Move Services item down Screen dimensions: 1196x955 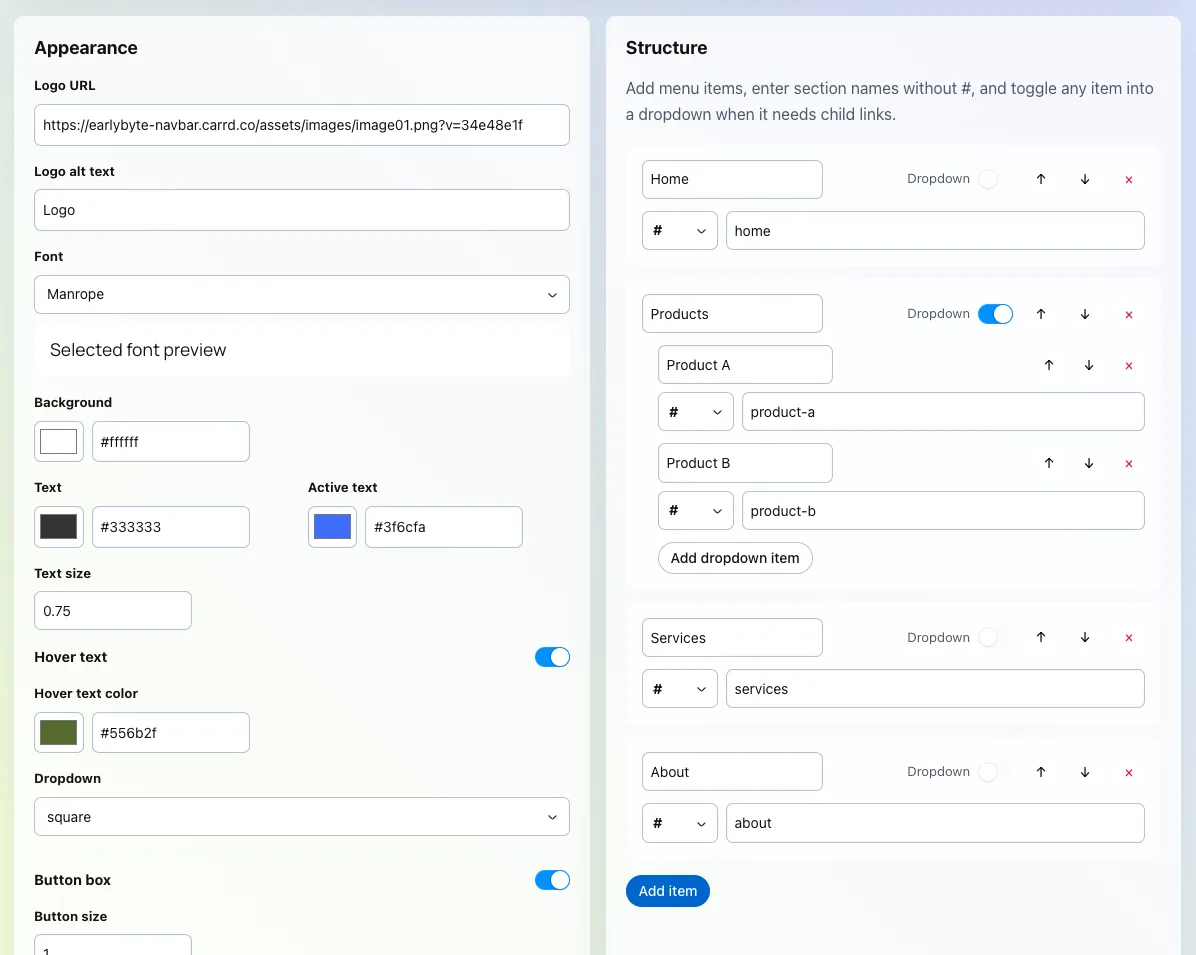[1085, 637]
